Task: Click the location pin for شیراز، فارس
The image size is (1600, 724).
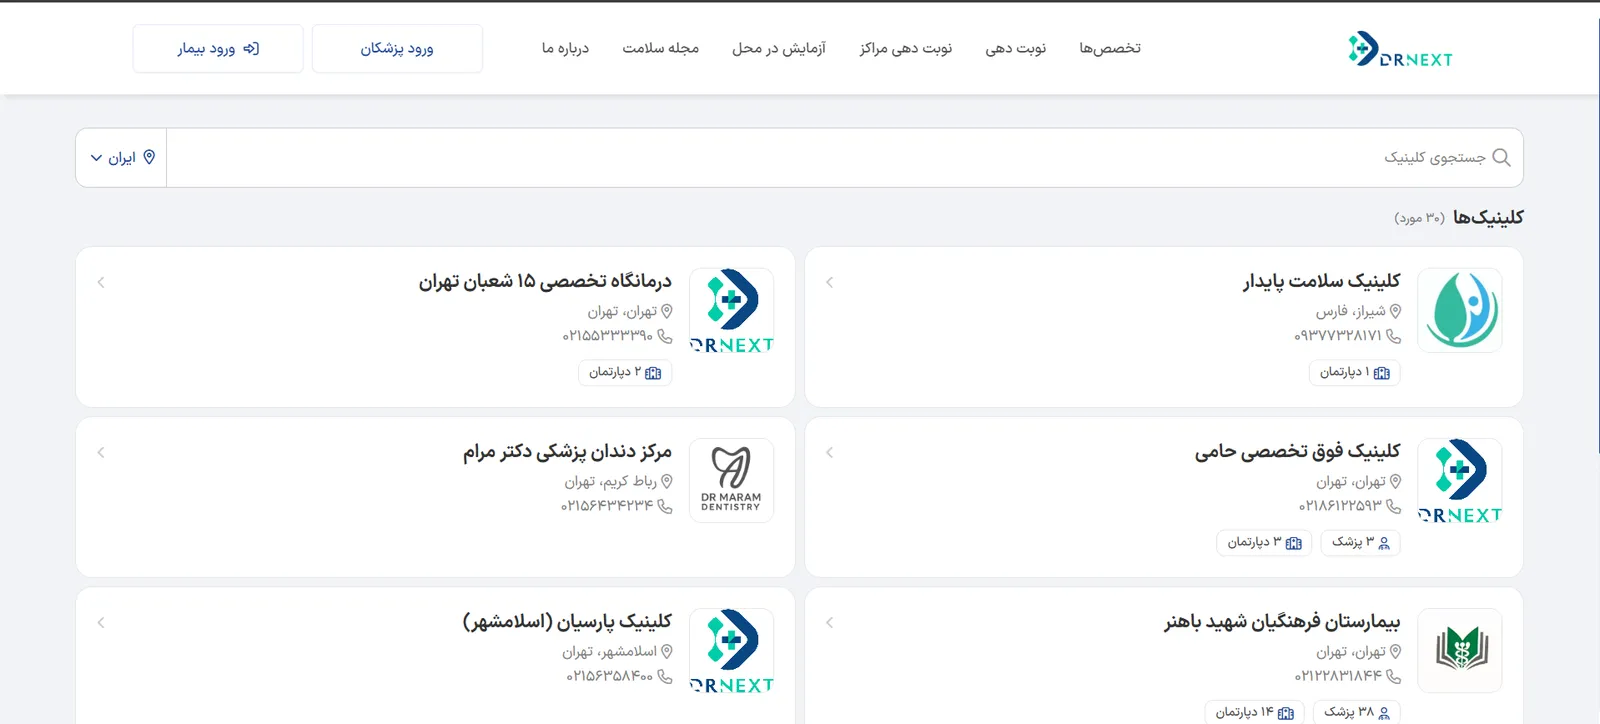Action: (x=1395, y=311)
